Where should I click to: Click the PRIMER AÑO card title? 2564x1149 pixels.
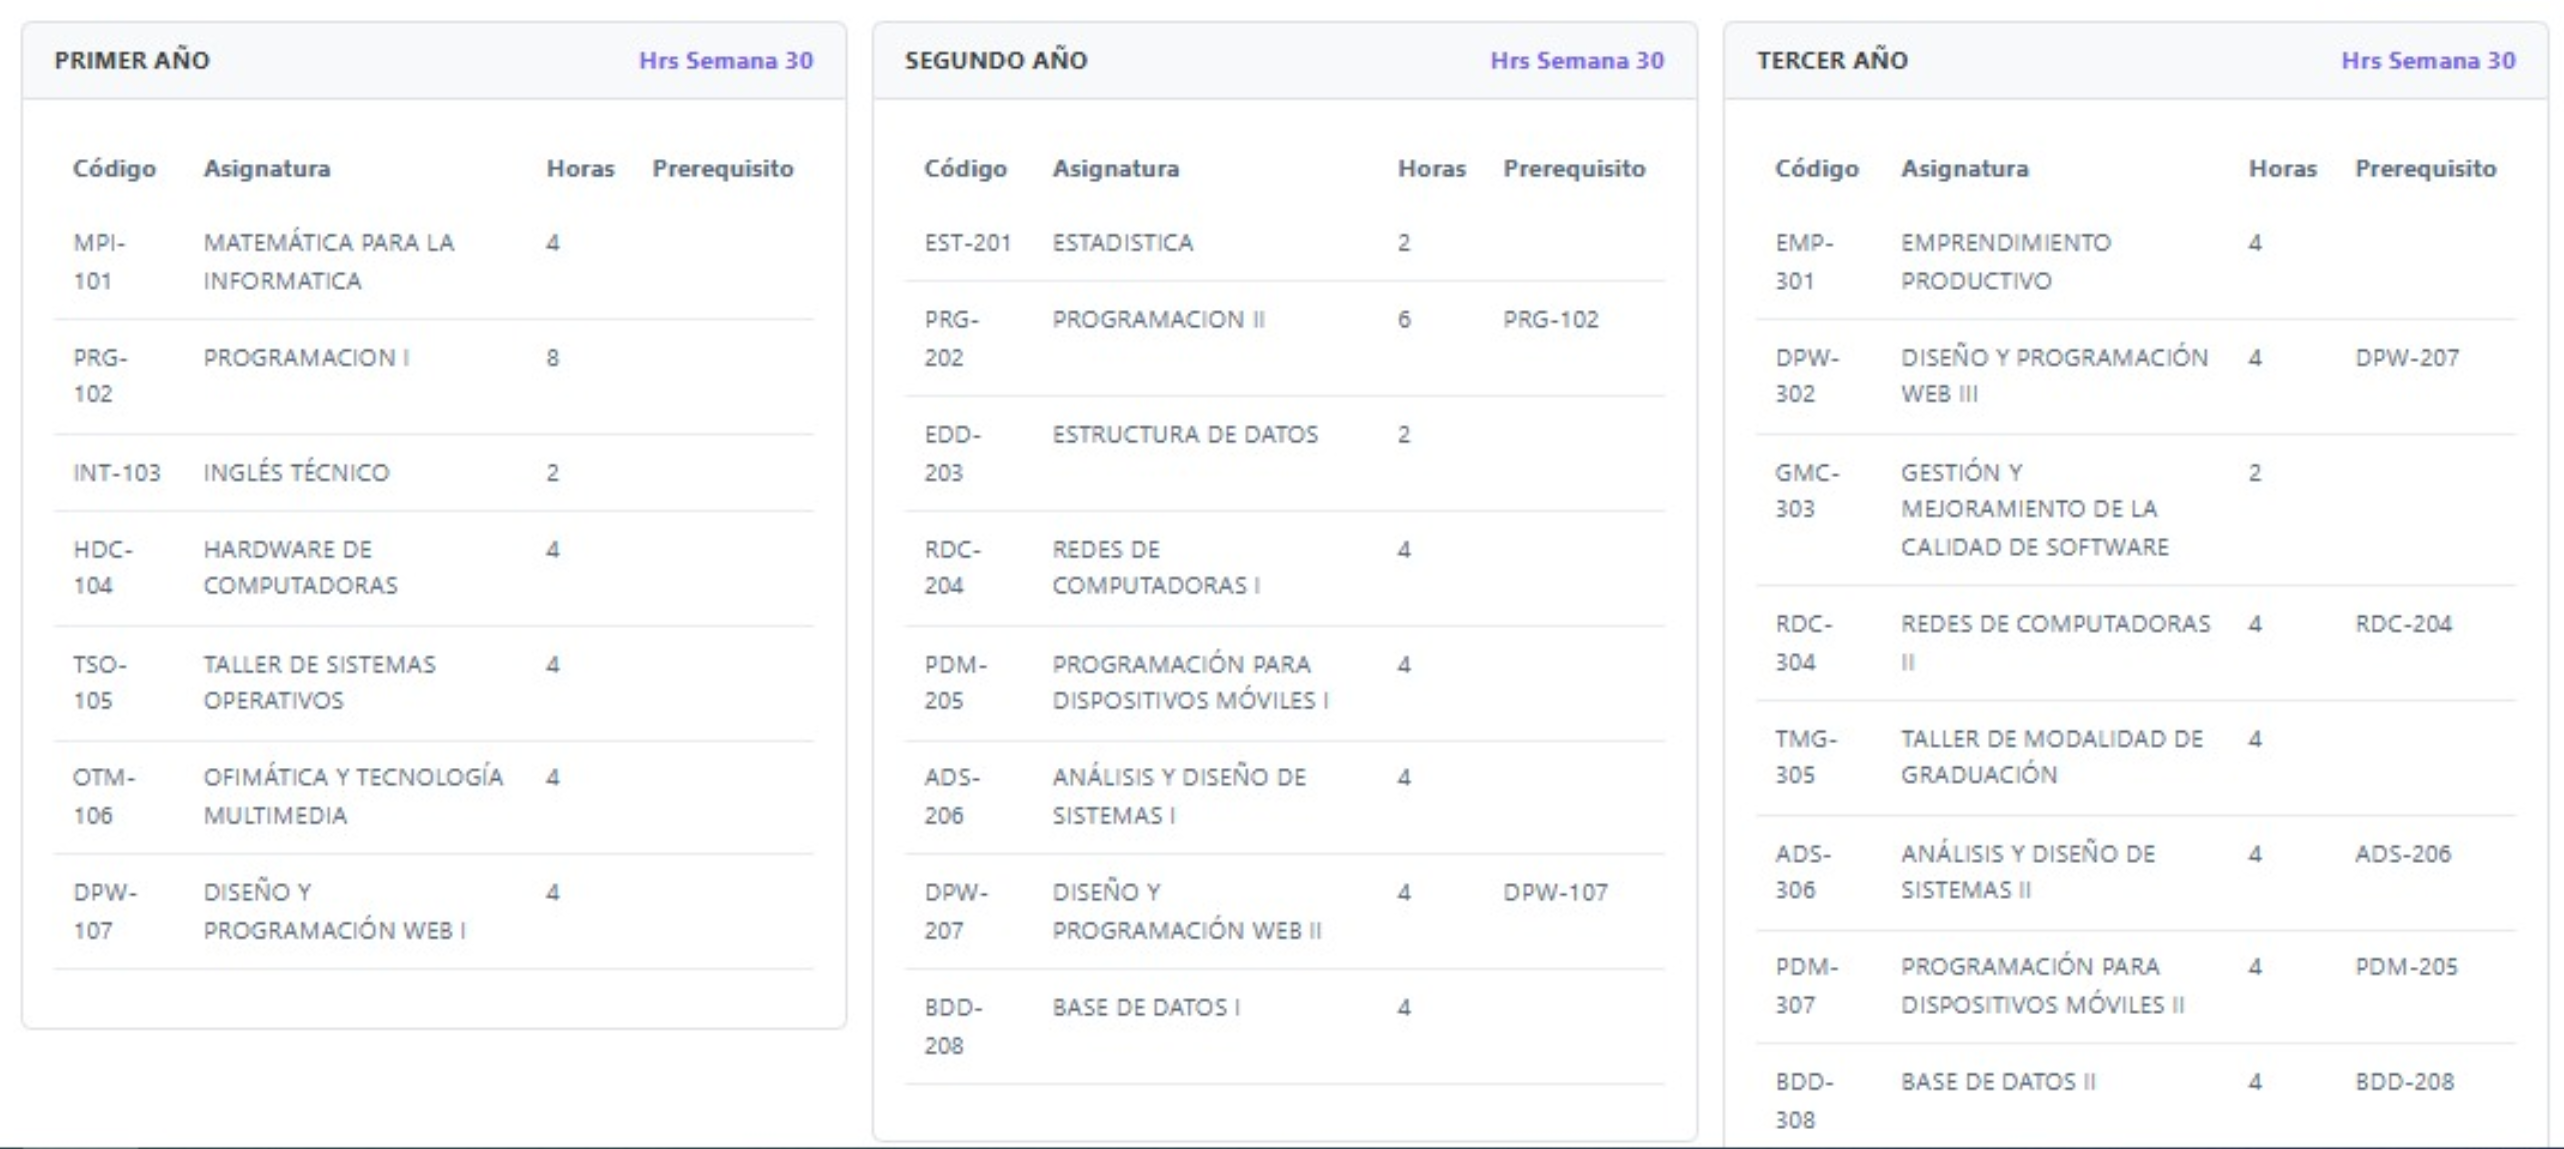132,60
